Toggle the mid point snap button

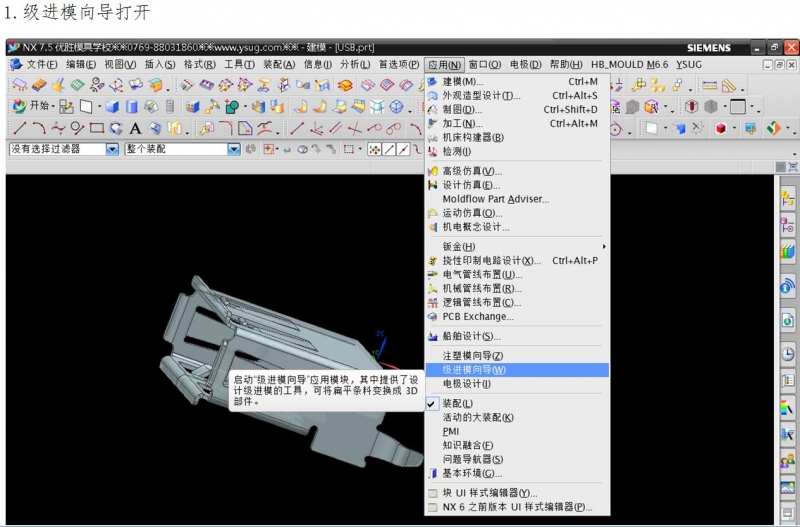pos(404,149)
